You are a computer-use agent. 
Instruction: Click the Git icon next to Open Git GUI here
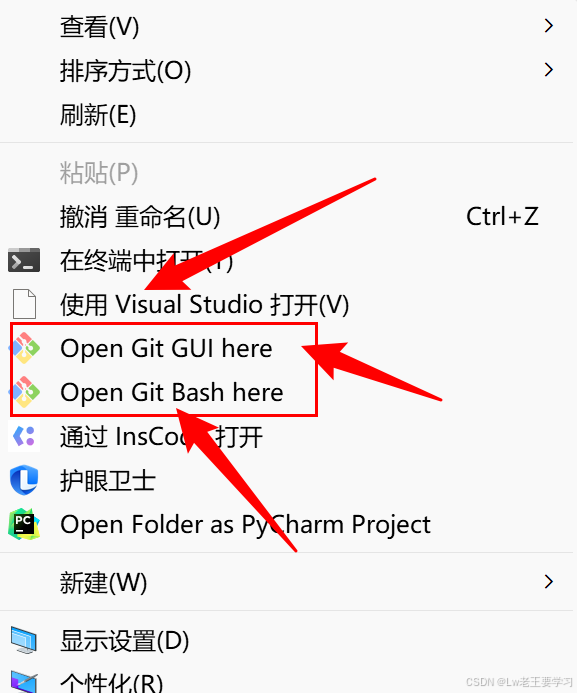click(x=24, y=348)
